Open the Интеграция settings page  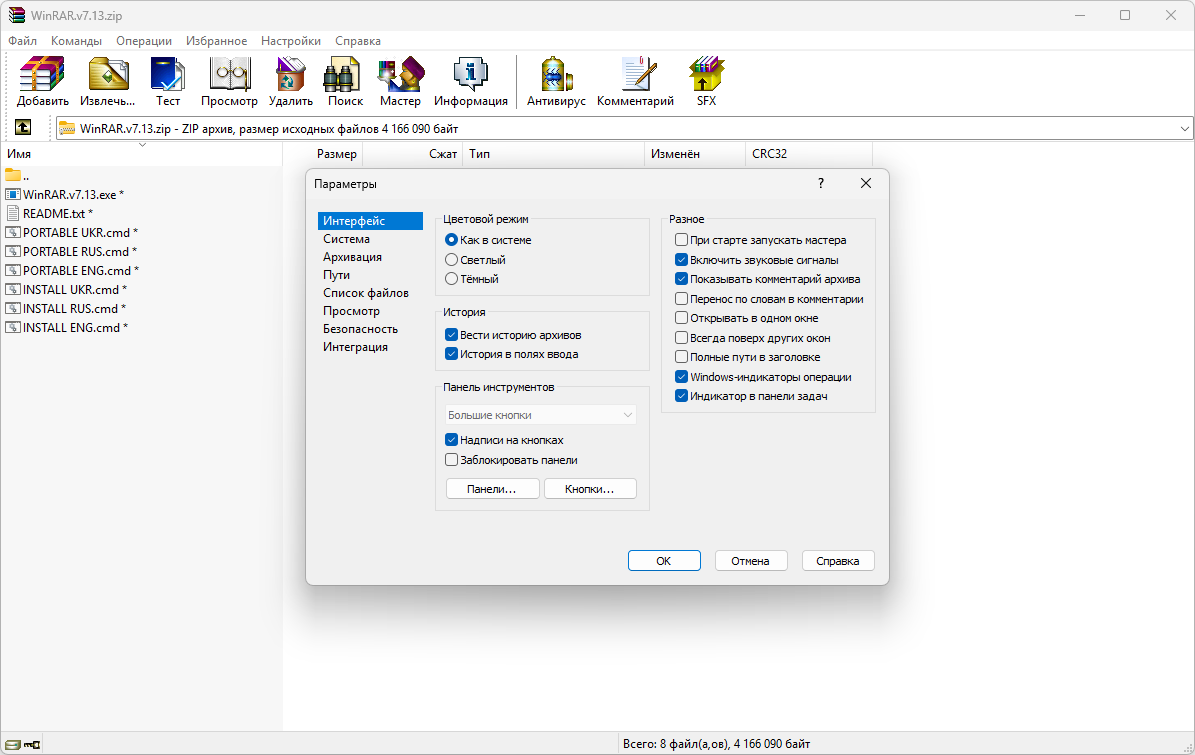[x=370, y=347]
